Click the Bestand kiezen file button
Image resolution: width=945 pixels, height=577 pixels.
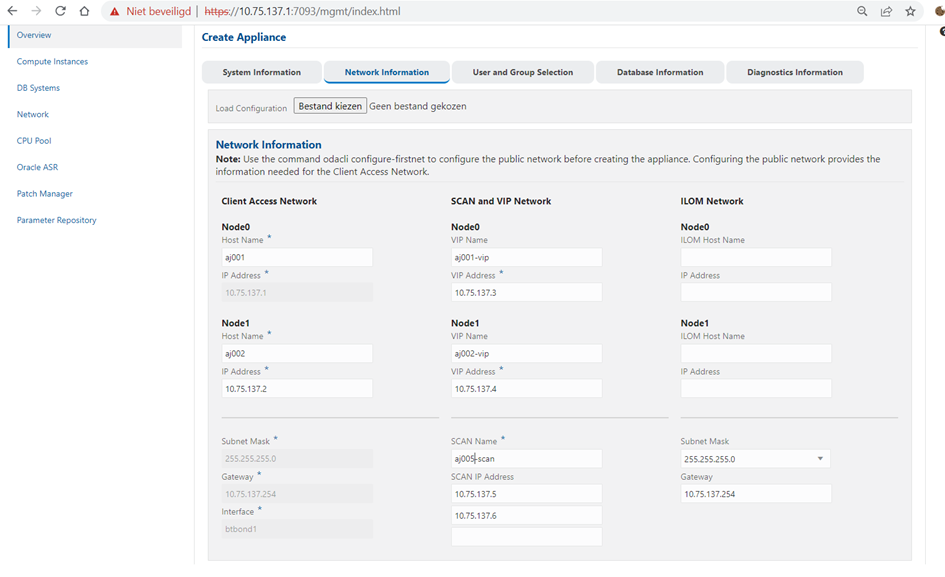coord(330,106)
